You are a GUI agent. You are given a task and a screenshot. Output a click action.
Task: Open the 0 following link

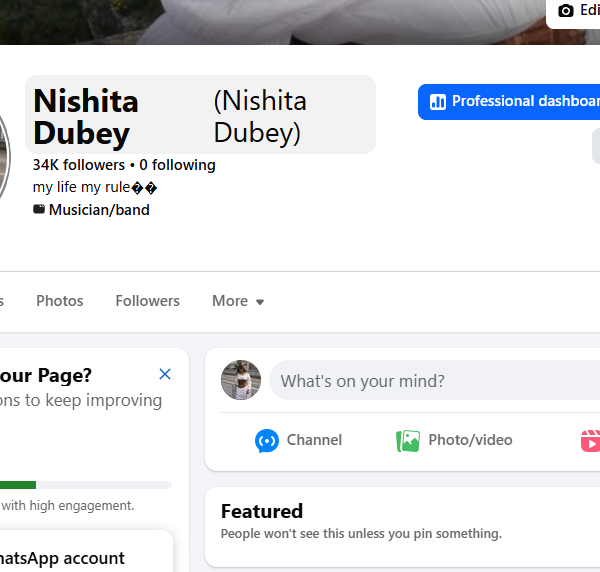point(177,165)
